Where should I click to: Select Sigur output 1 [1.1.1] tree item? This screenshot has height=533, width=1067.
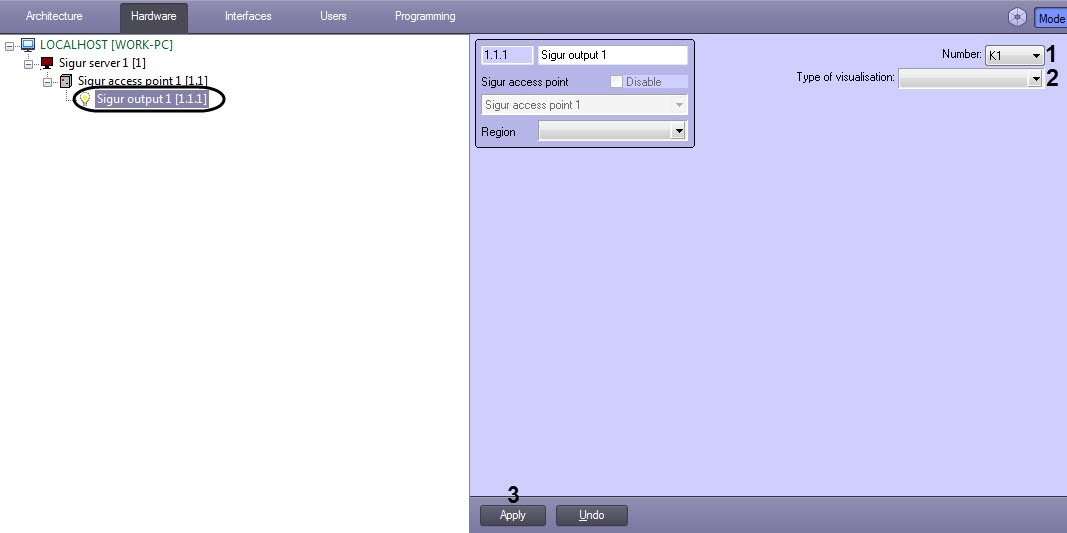pyautogui.click(x=151, y=99)
